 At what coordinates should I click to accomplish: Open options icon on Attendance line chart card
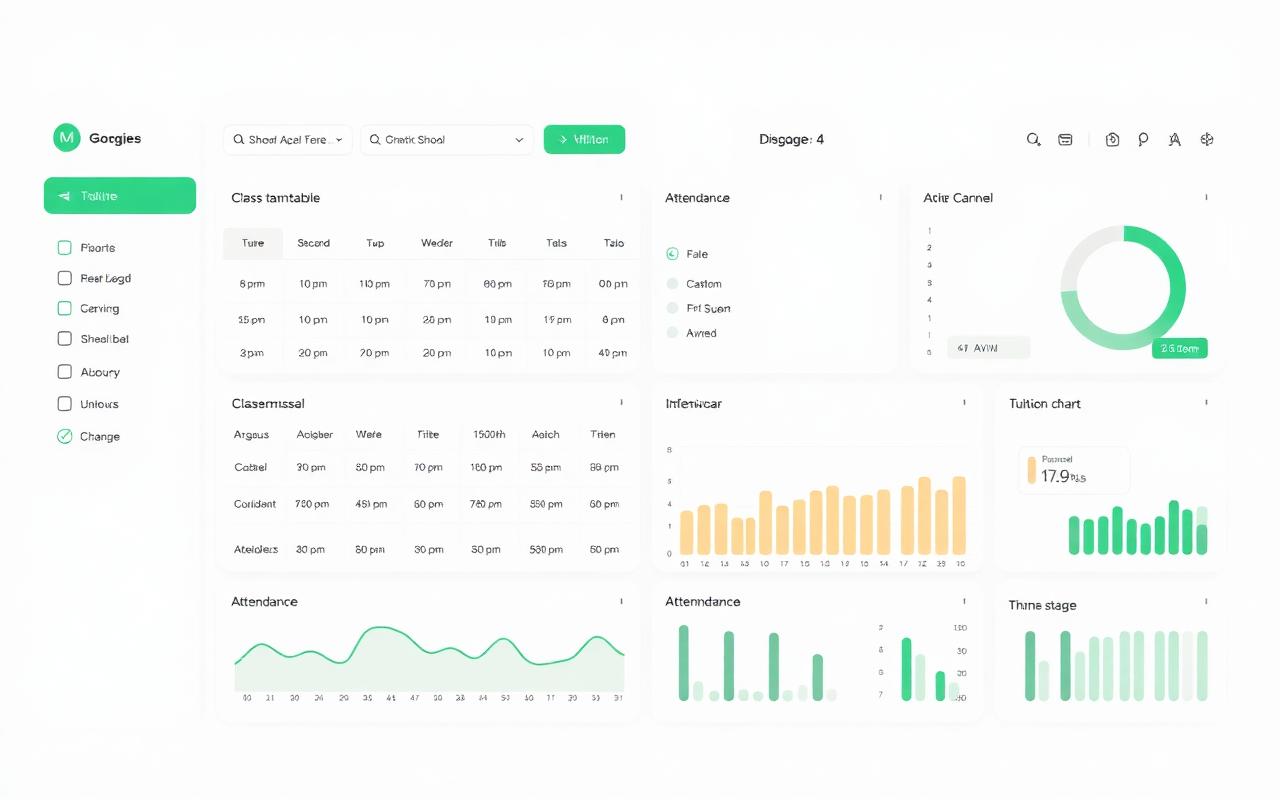pos(621,601)
